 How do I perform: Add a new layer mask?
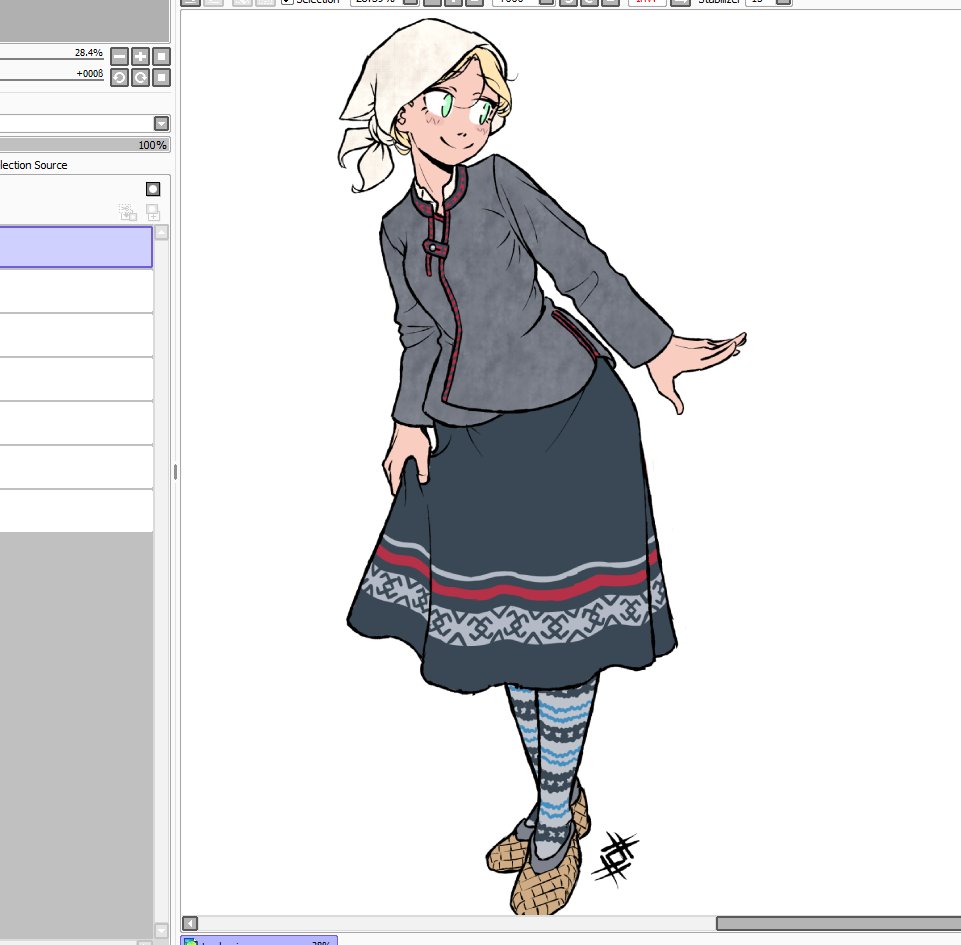(x=153, y=189)
